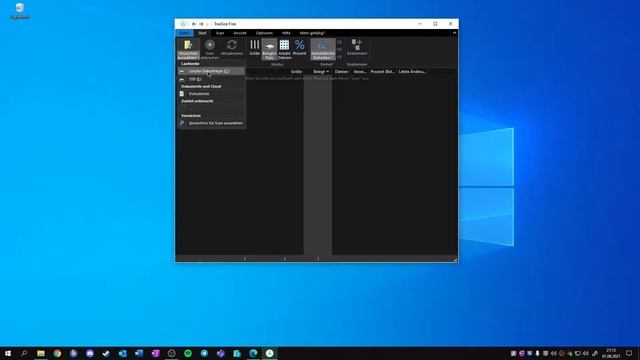Switch to the Optionen ribbon tab
The height and width of the screenshot is (360, 640).
264,33
